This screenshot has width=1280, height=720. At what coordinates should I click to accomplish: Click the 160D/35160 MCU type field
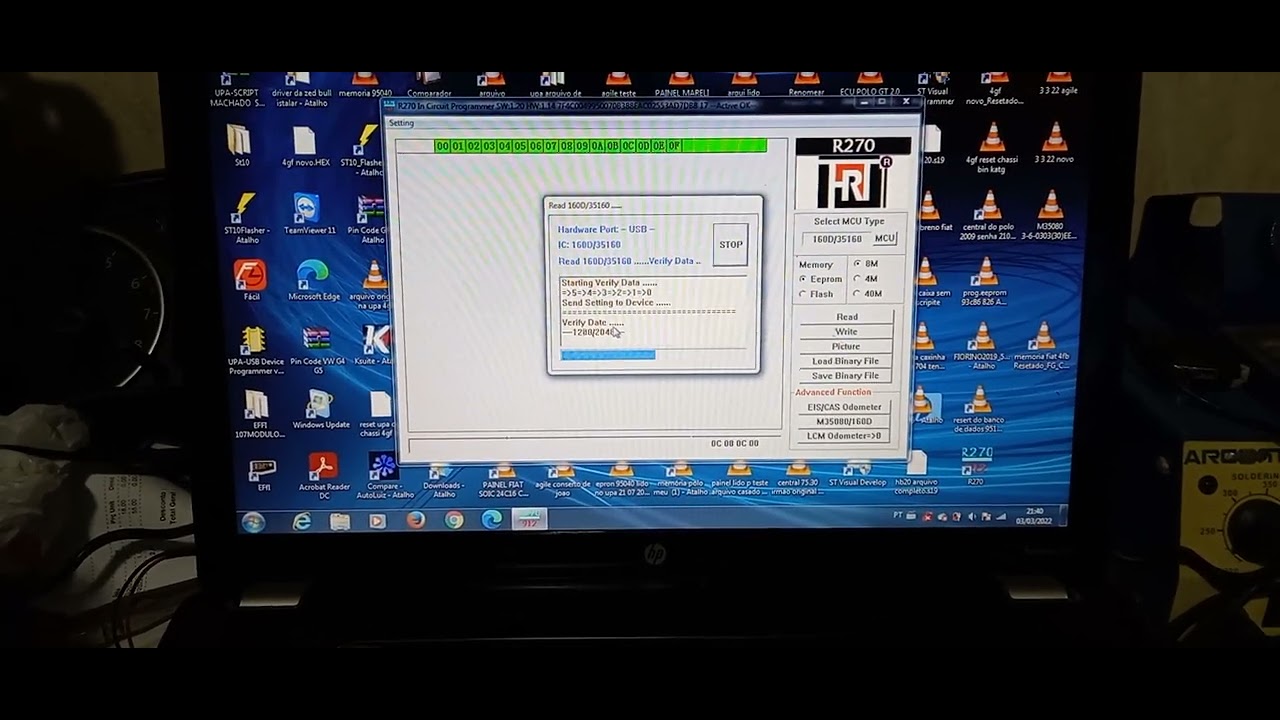coord(837,239)
